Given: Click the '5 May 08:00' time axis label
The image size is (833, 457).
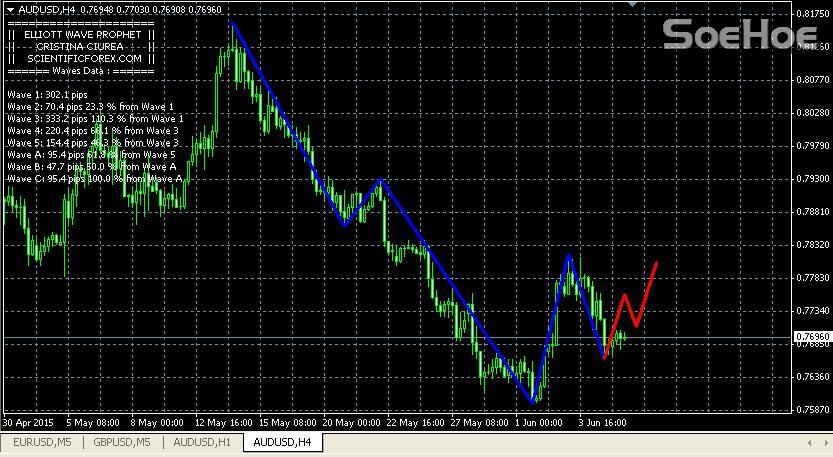Looking at the screenshot, I should [x=93, y=423].
